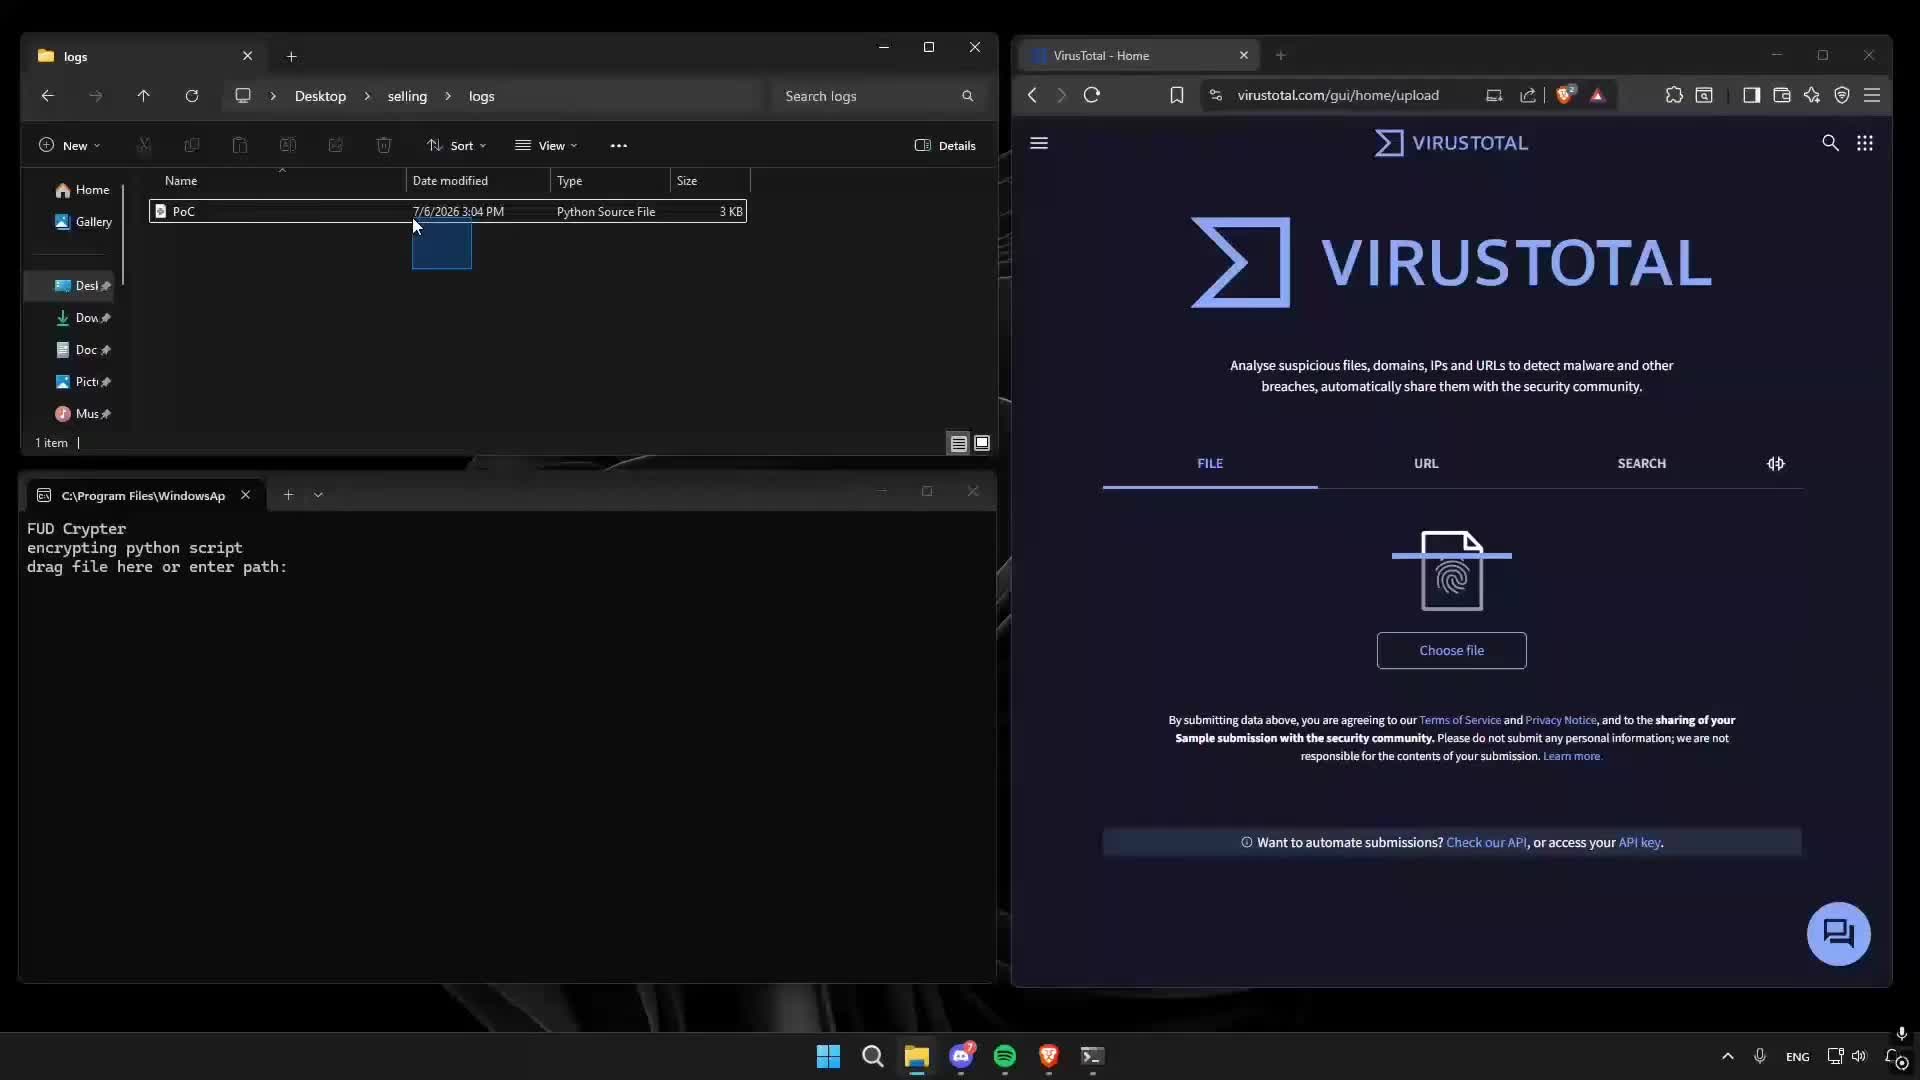Viewport: 1920px width, 1080px height.
Task: Open the VirusTotal apps grid menu
Action: pos(1865,143)
